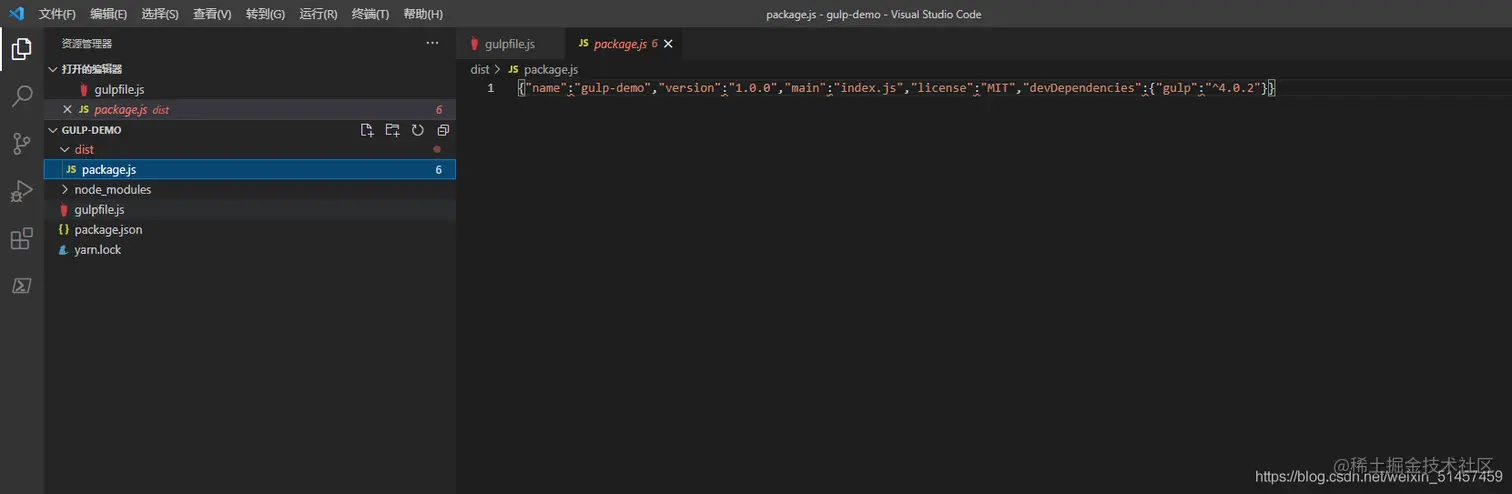This screenshot has width=1512, height=494.
Task: Refresh the GULP-DEMO explorer tree
Action: coord(418,130)
